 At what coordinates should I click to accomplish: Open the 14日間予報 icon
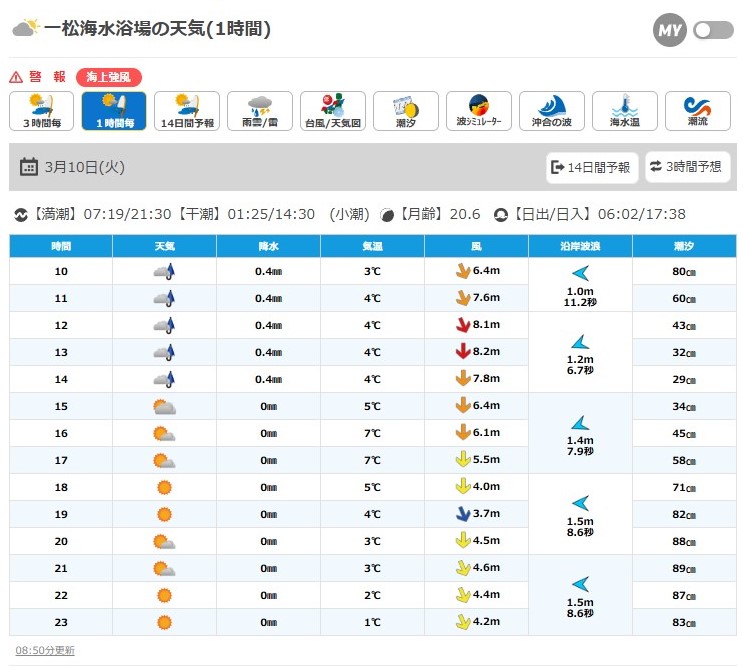click(x=187, y=111)
